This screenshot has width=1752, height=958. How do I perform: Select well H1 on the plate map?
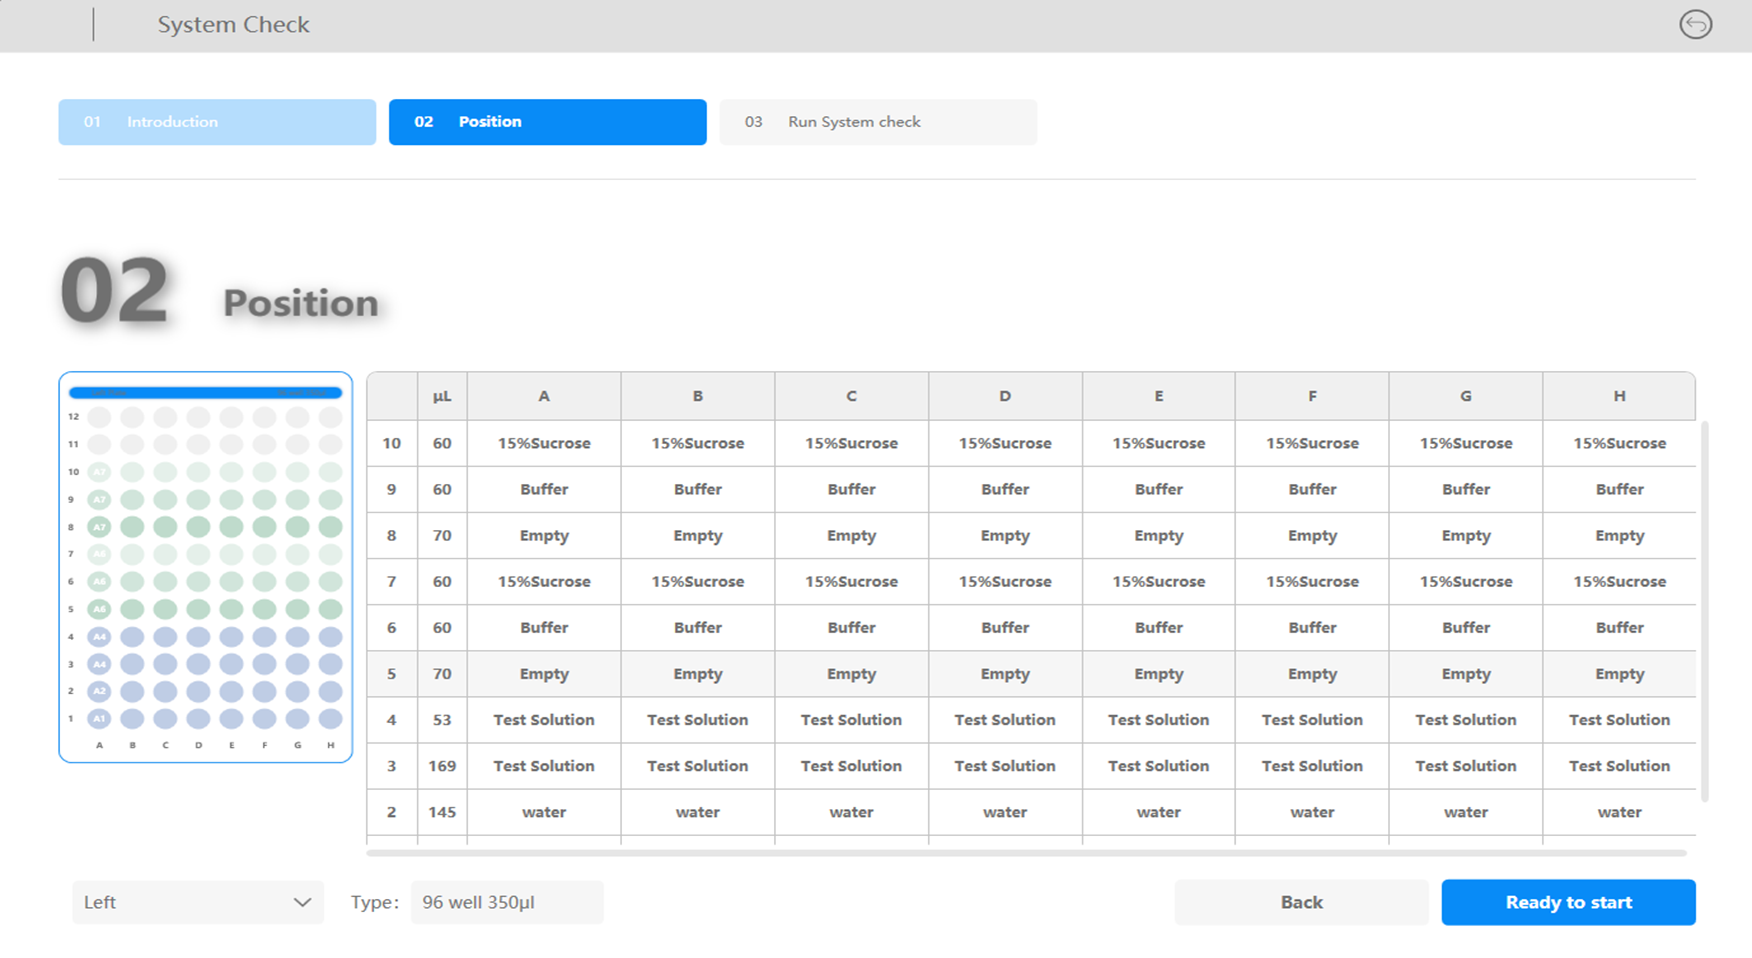coord(330,718)
